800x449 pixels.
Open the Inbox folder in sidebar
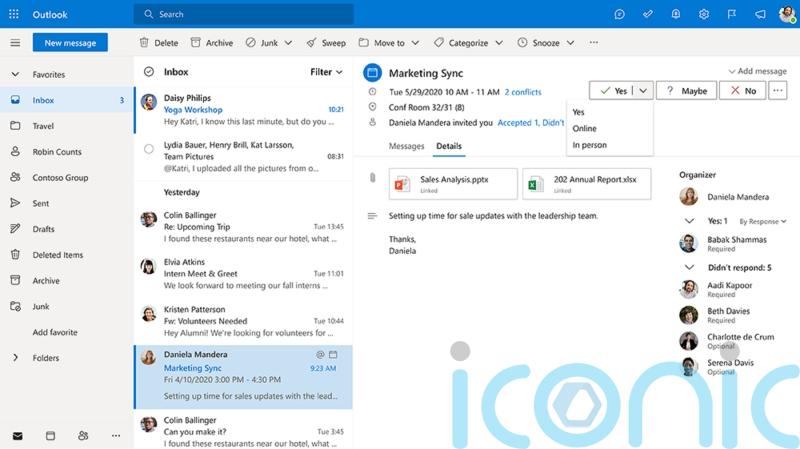tap(67, 100)
